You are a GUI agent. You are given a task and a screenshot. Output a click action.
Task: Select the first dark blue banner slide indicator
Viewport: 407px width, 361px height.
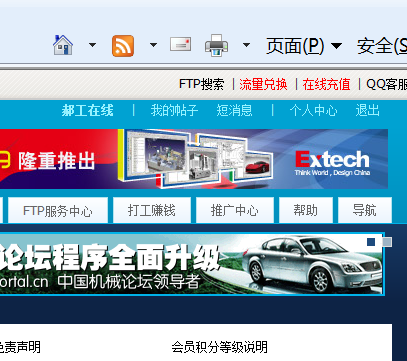(x=371, y=242)
